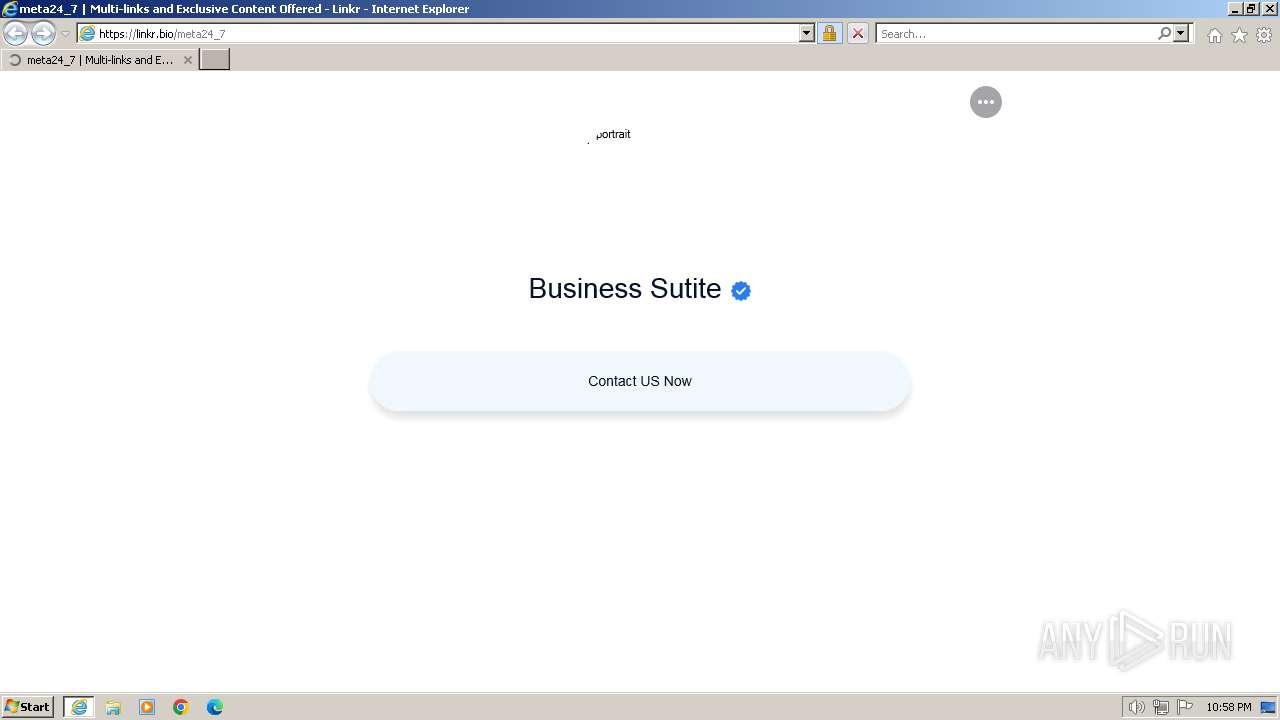The width and height of the screenshot is (1280, 720).
Task: Open a new blank tab
Action: click(x=215, y=60)
